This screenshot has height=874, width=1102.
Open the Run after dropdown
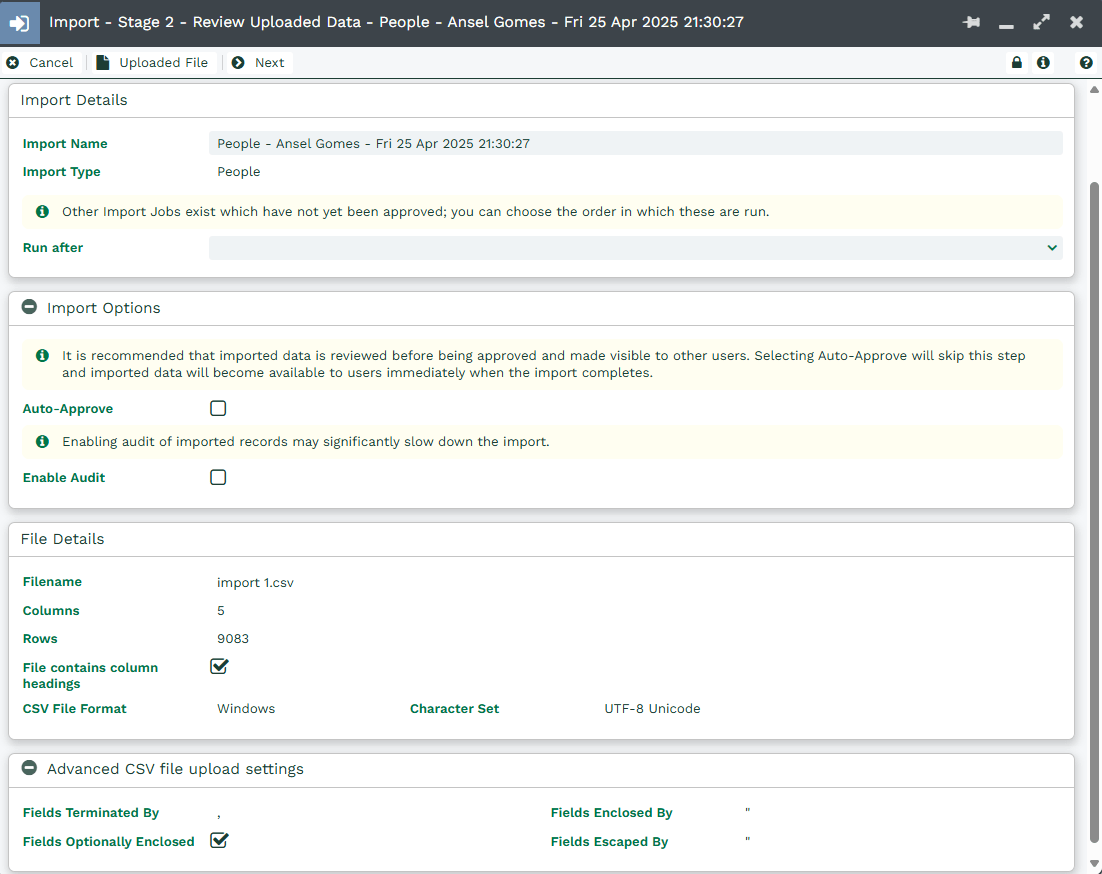click(635, 247)
